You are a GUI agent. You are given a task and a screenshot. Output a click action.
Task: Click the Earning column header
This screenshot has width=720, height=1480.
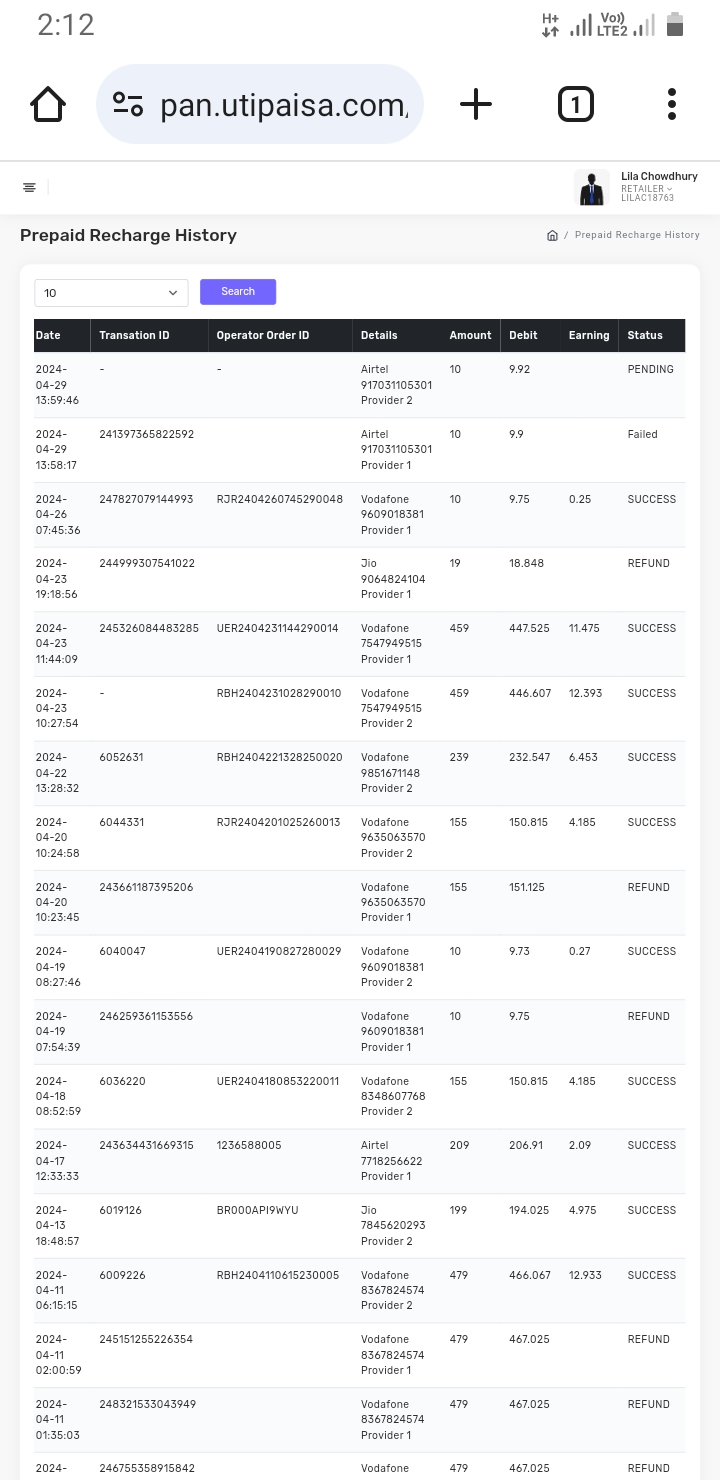coord(589,336)
